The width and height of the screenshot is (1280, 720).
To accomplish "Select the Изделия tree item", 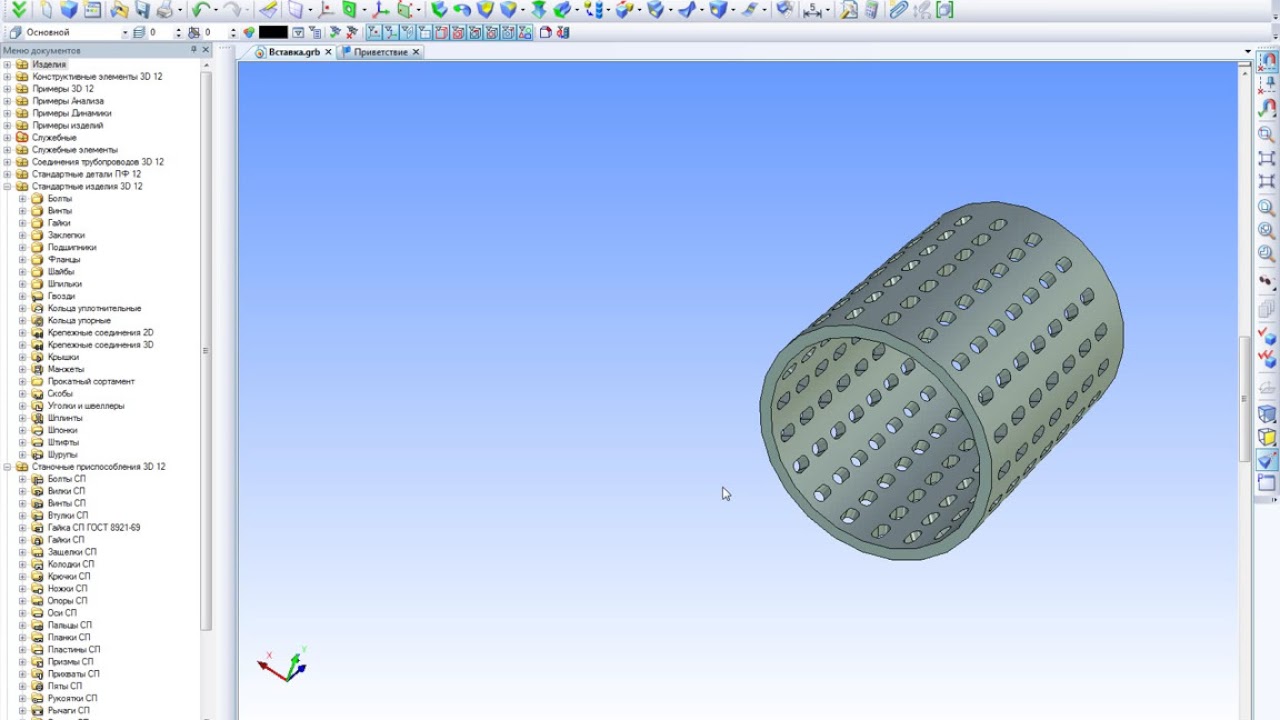I will click(x=48, y=65).
